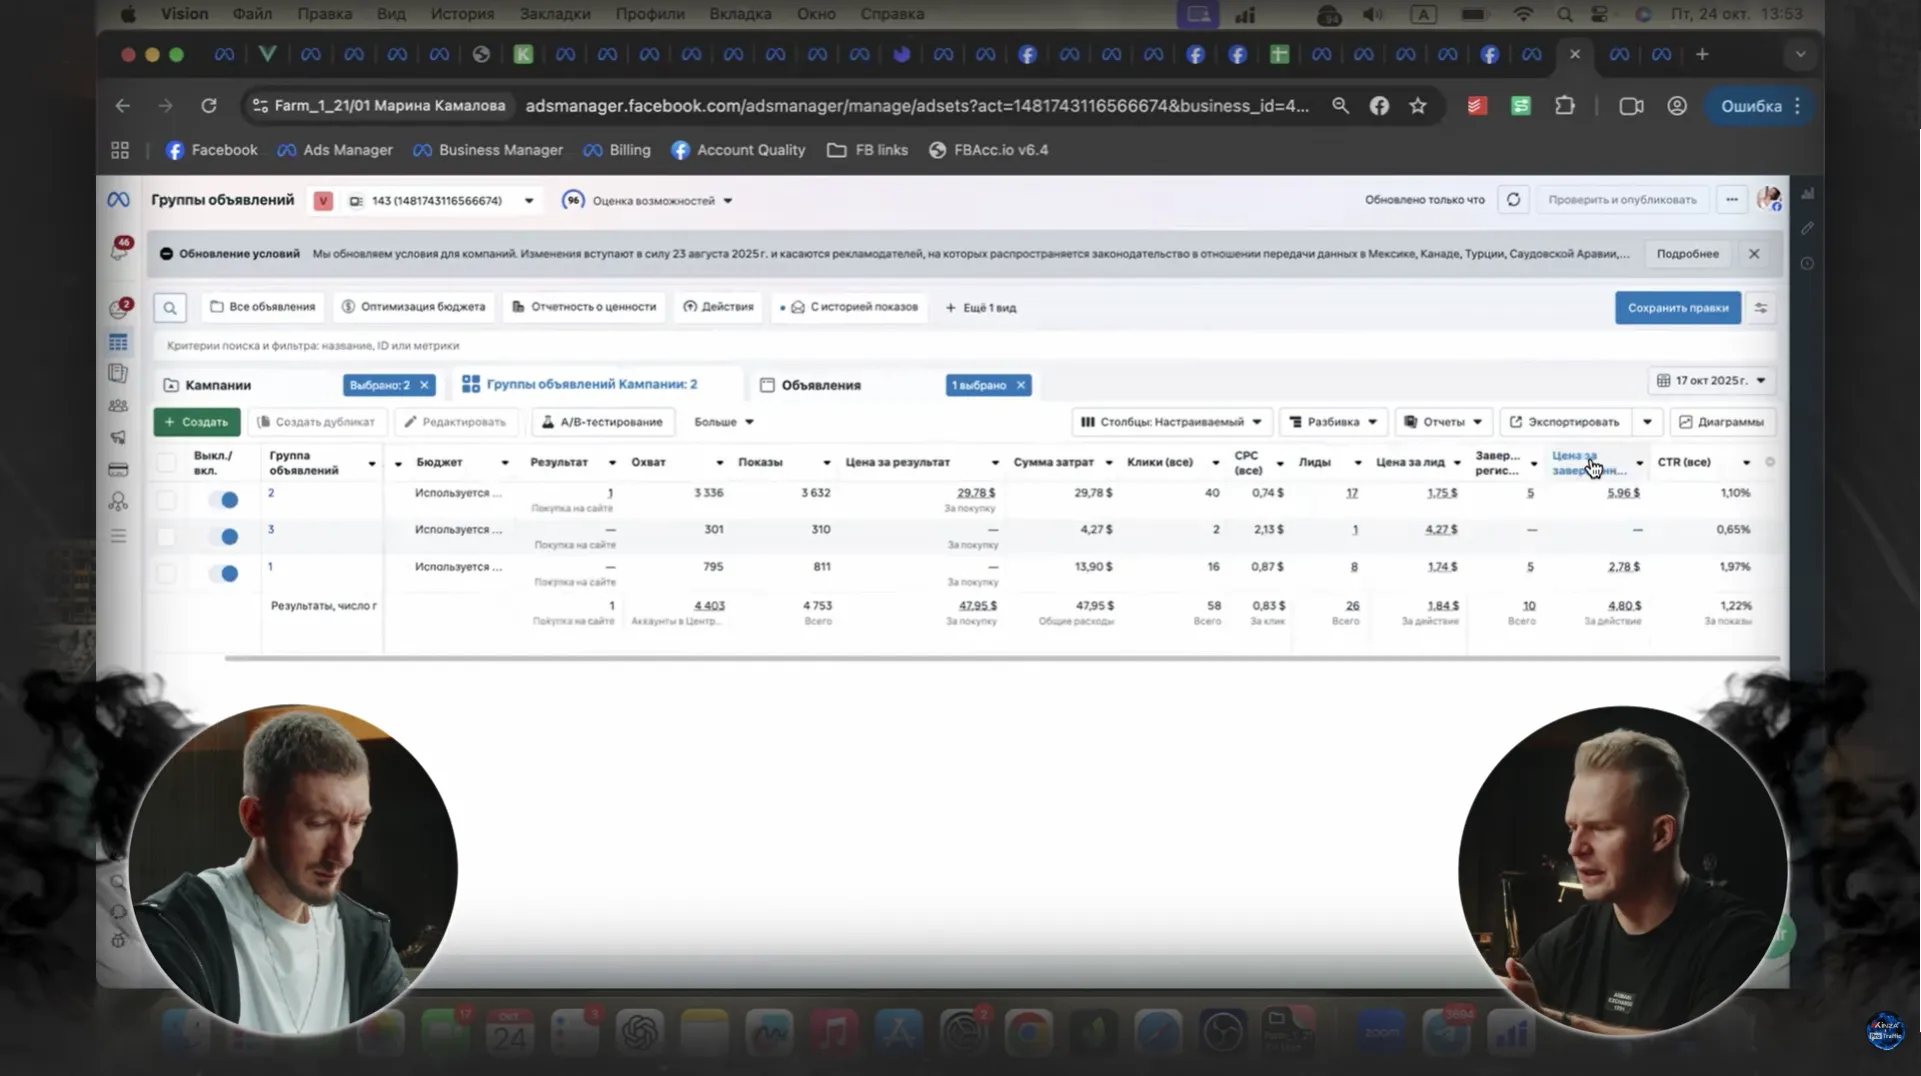The width and height of the screenshot is (1921, 1076).
Task: Remove the Выбрано: 2 campaign selection chip
Action: tap(424, 385)
